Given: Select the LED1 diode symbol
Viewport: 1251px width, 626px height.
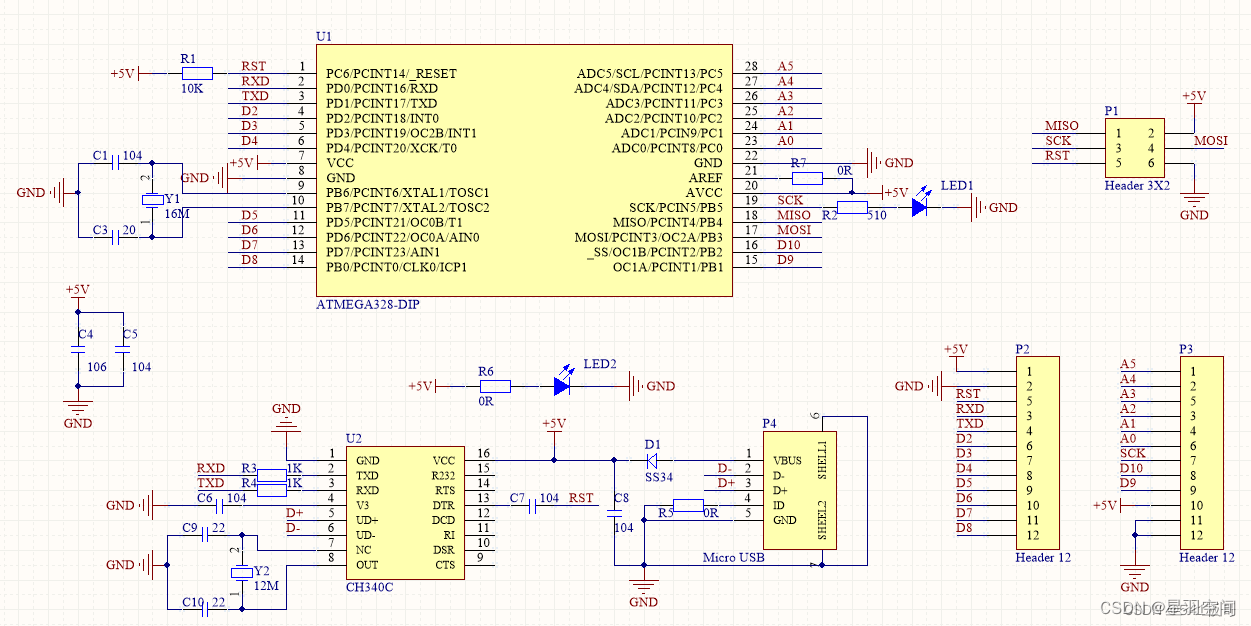Looking at the screenshot, I should point(920,207).
